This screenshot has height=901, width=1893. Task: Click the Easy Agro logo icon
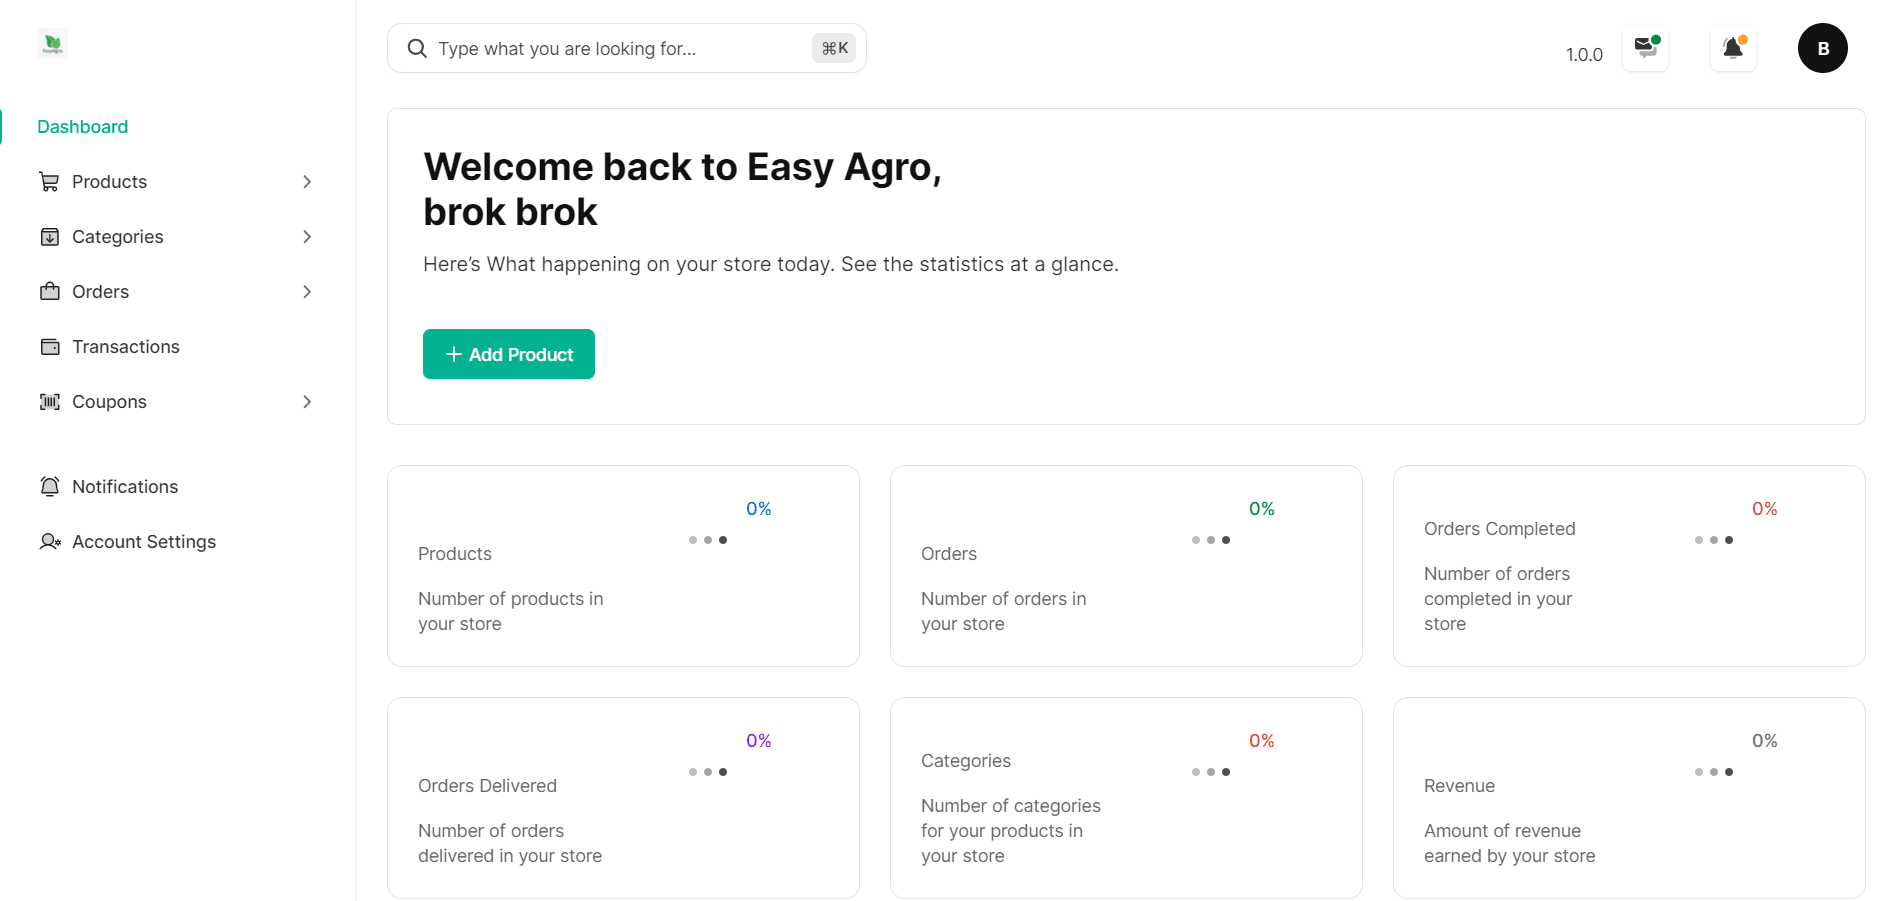53,44
